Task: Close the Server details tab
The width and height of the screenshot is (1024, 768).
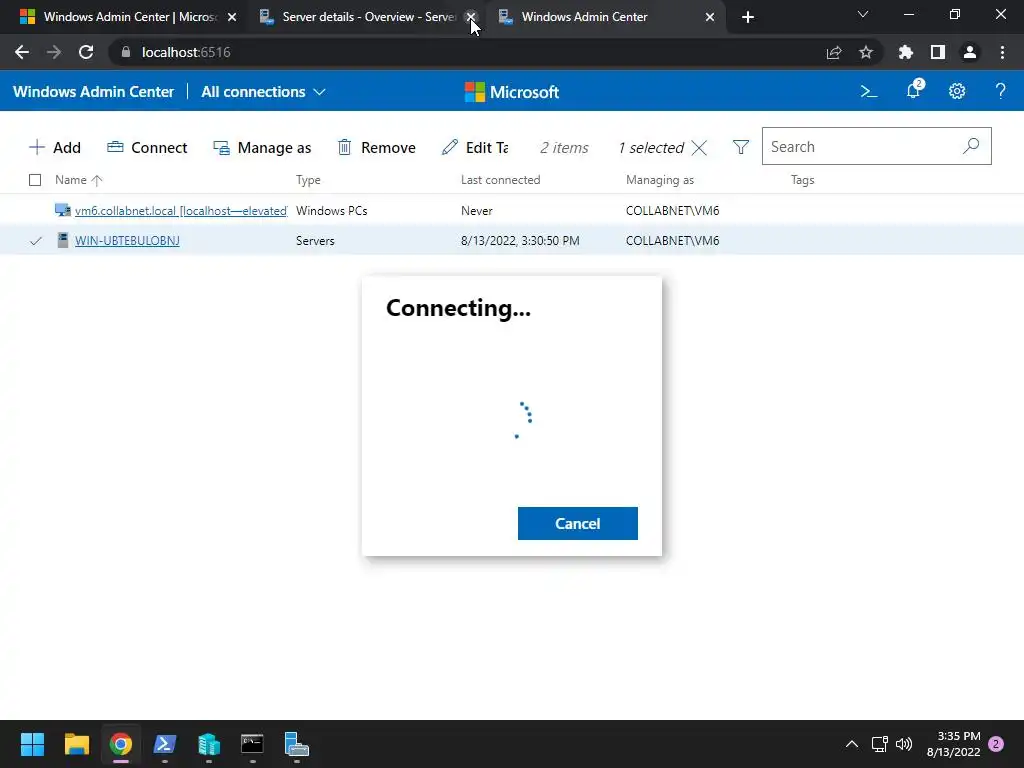Action: [470, 17]
